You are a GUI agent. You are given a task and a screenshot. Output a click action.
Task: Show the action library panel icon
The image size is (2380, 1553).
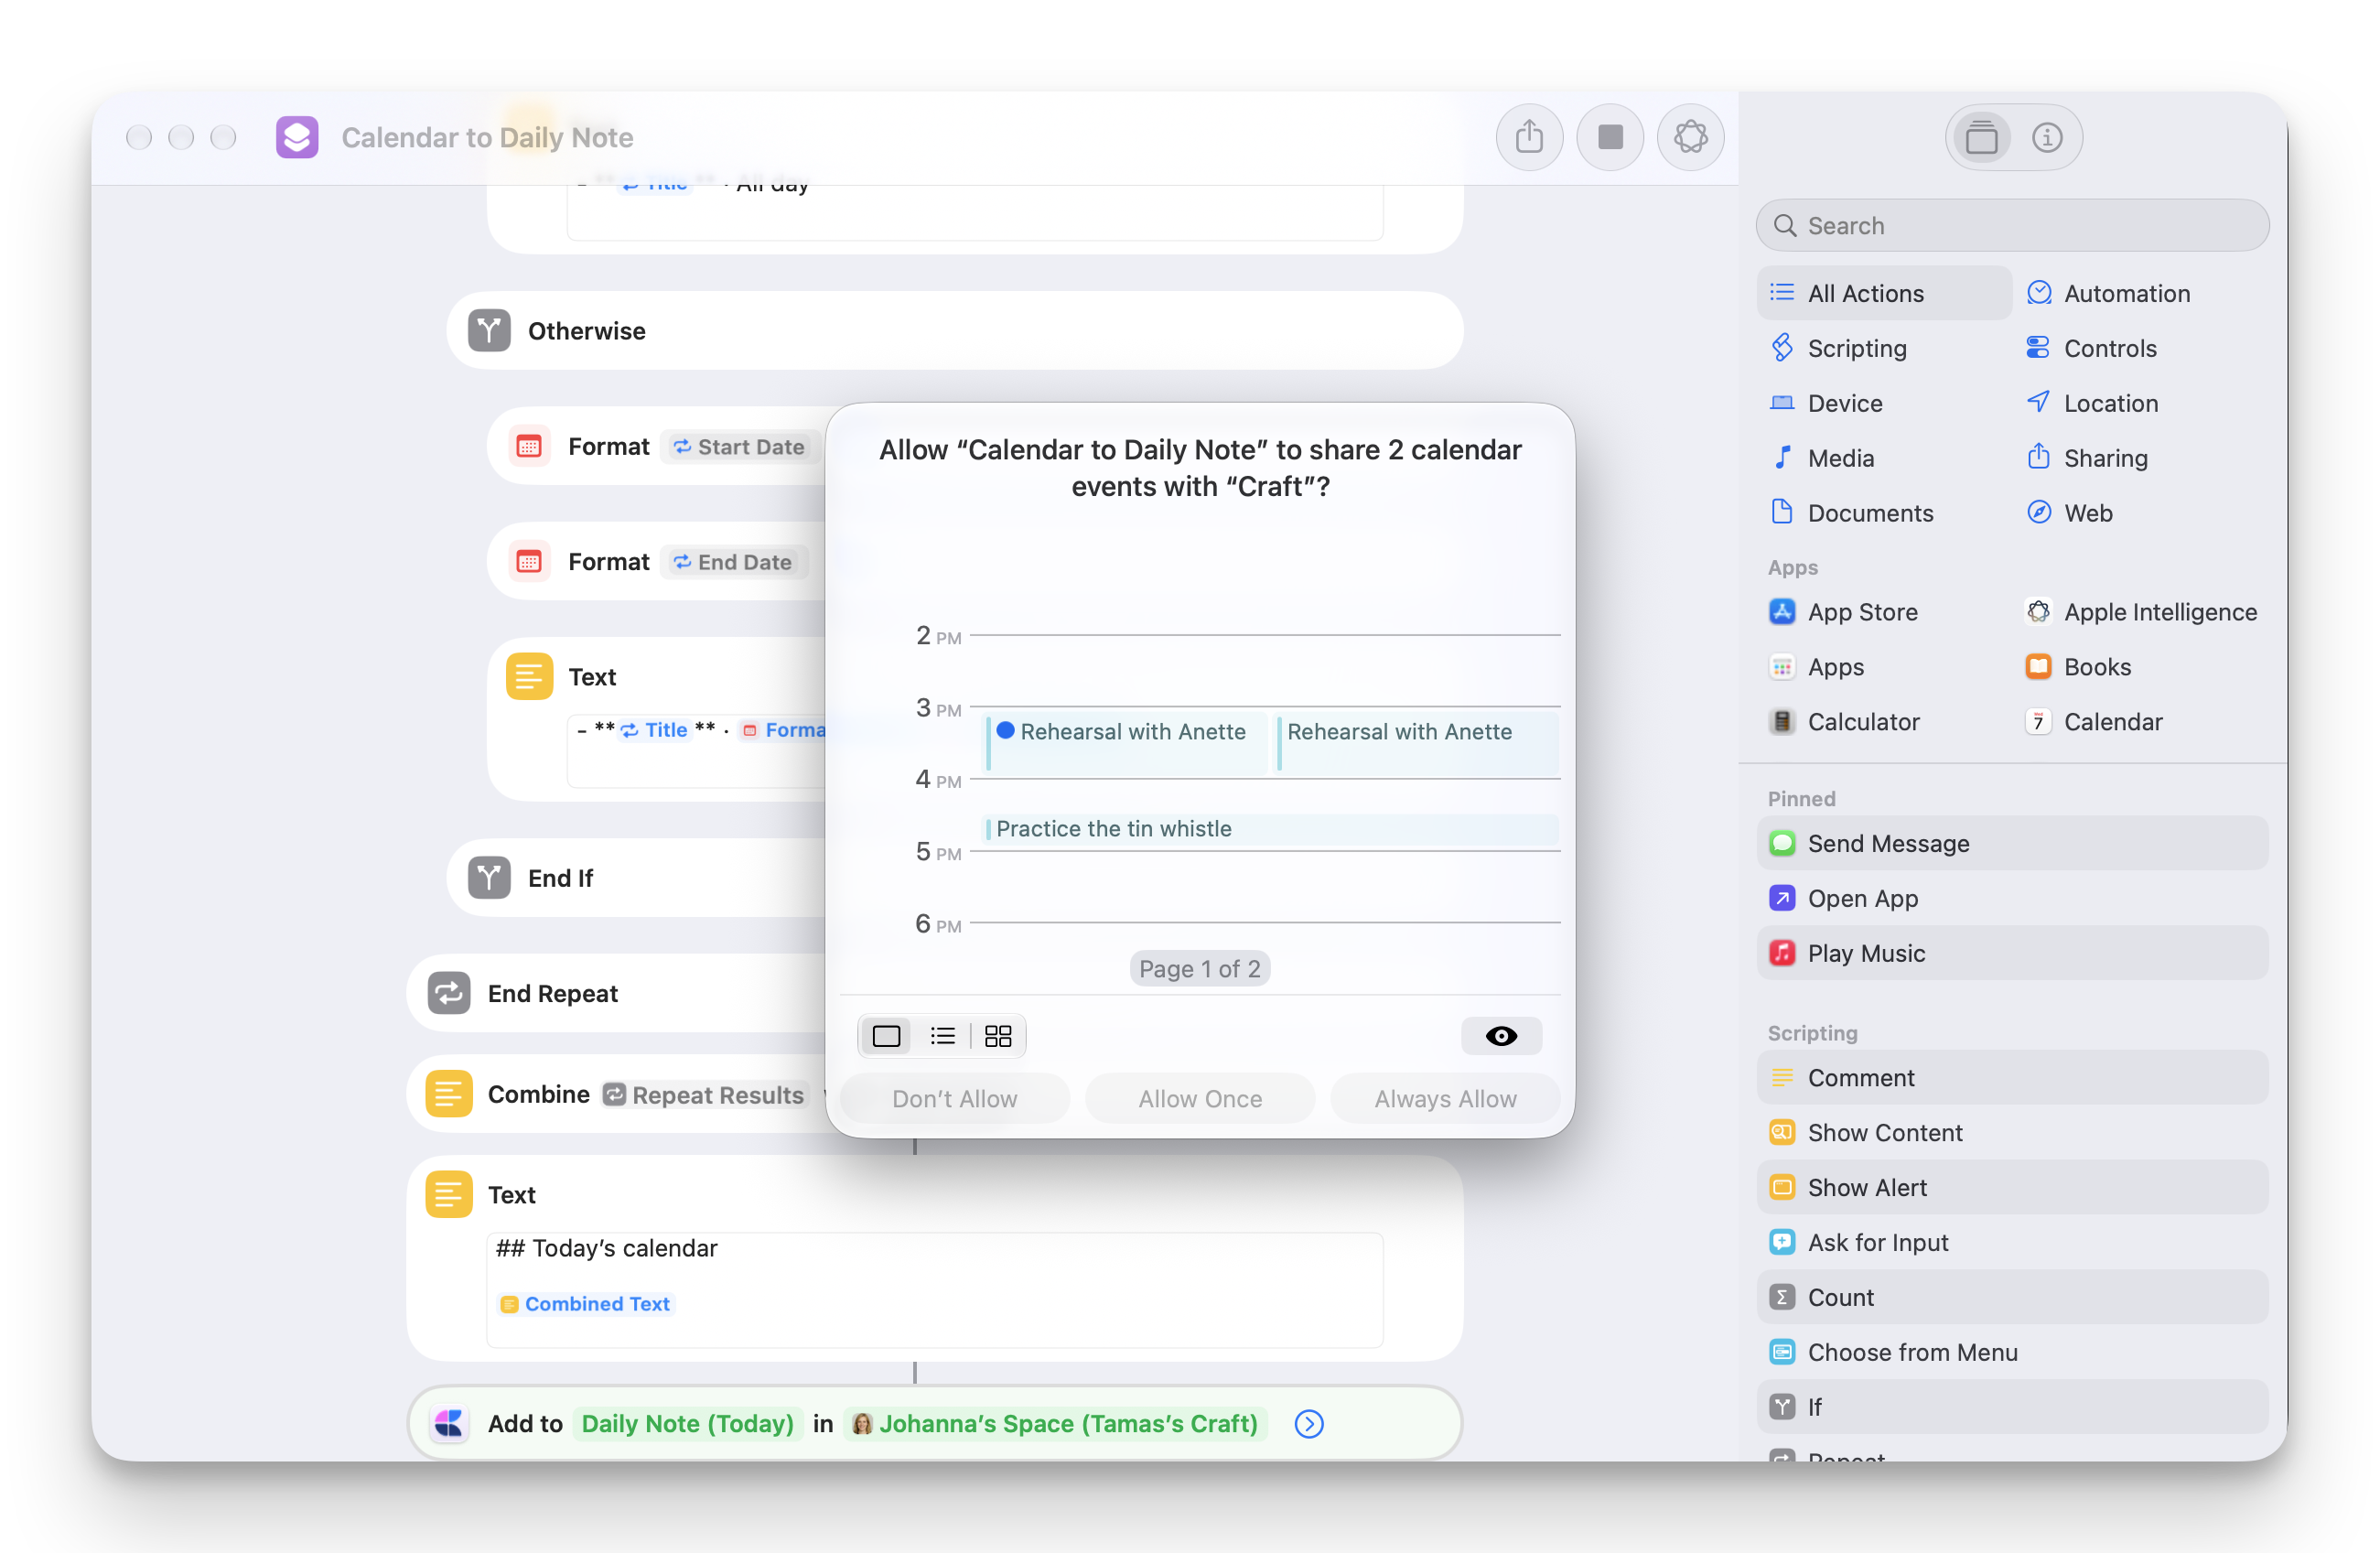point(1981,137)
